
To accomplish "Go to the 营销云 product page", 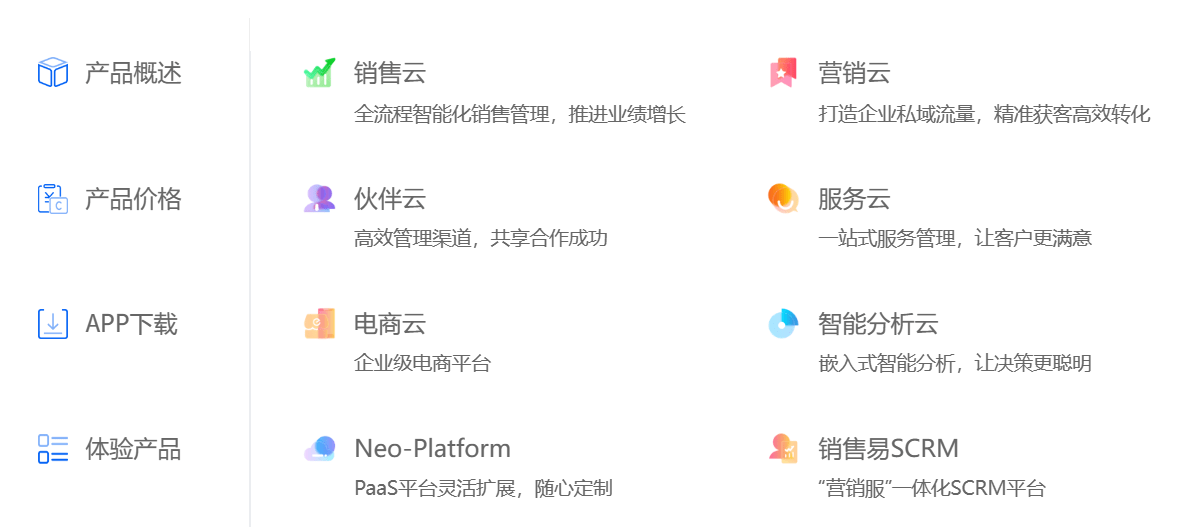I will (854, 73).
